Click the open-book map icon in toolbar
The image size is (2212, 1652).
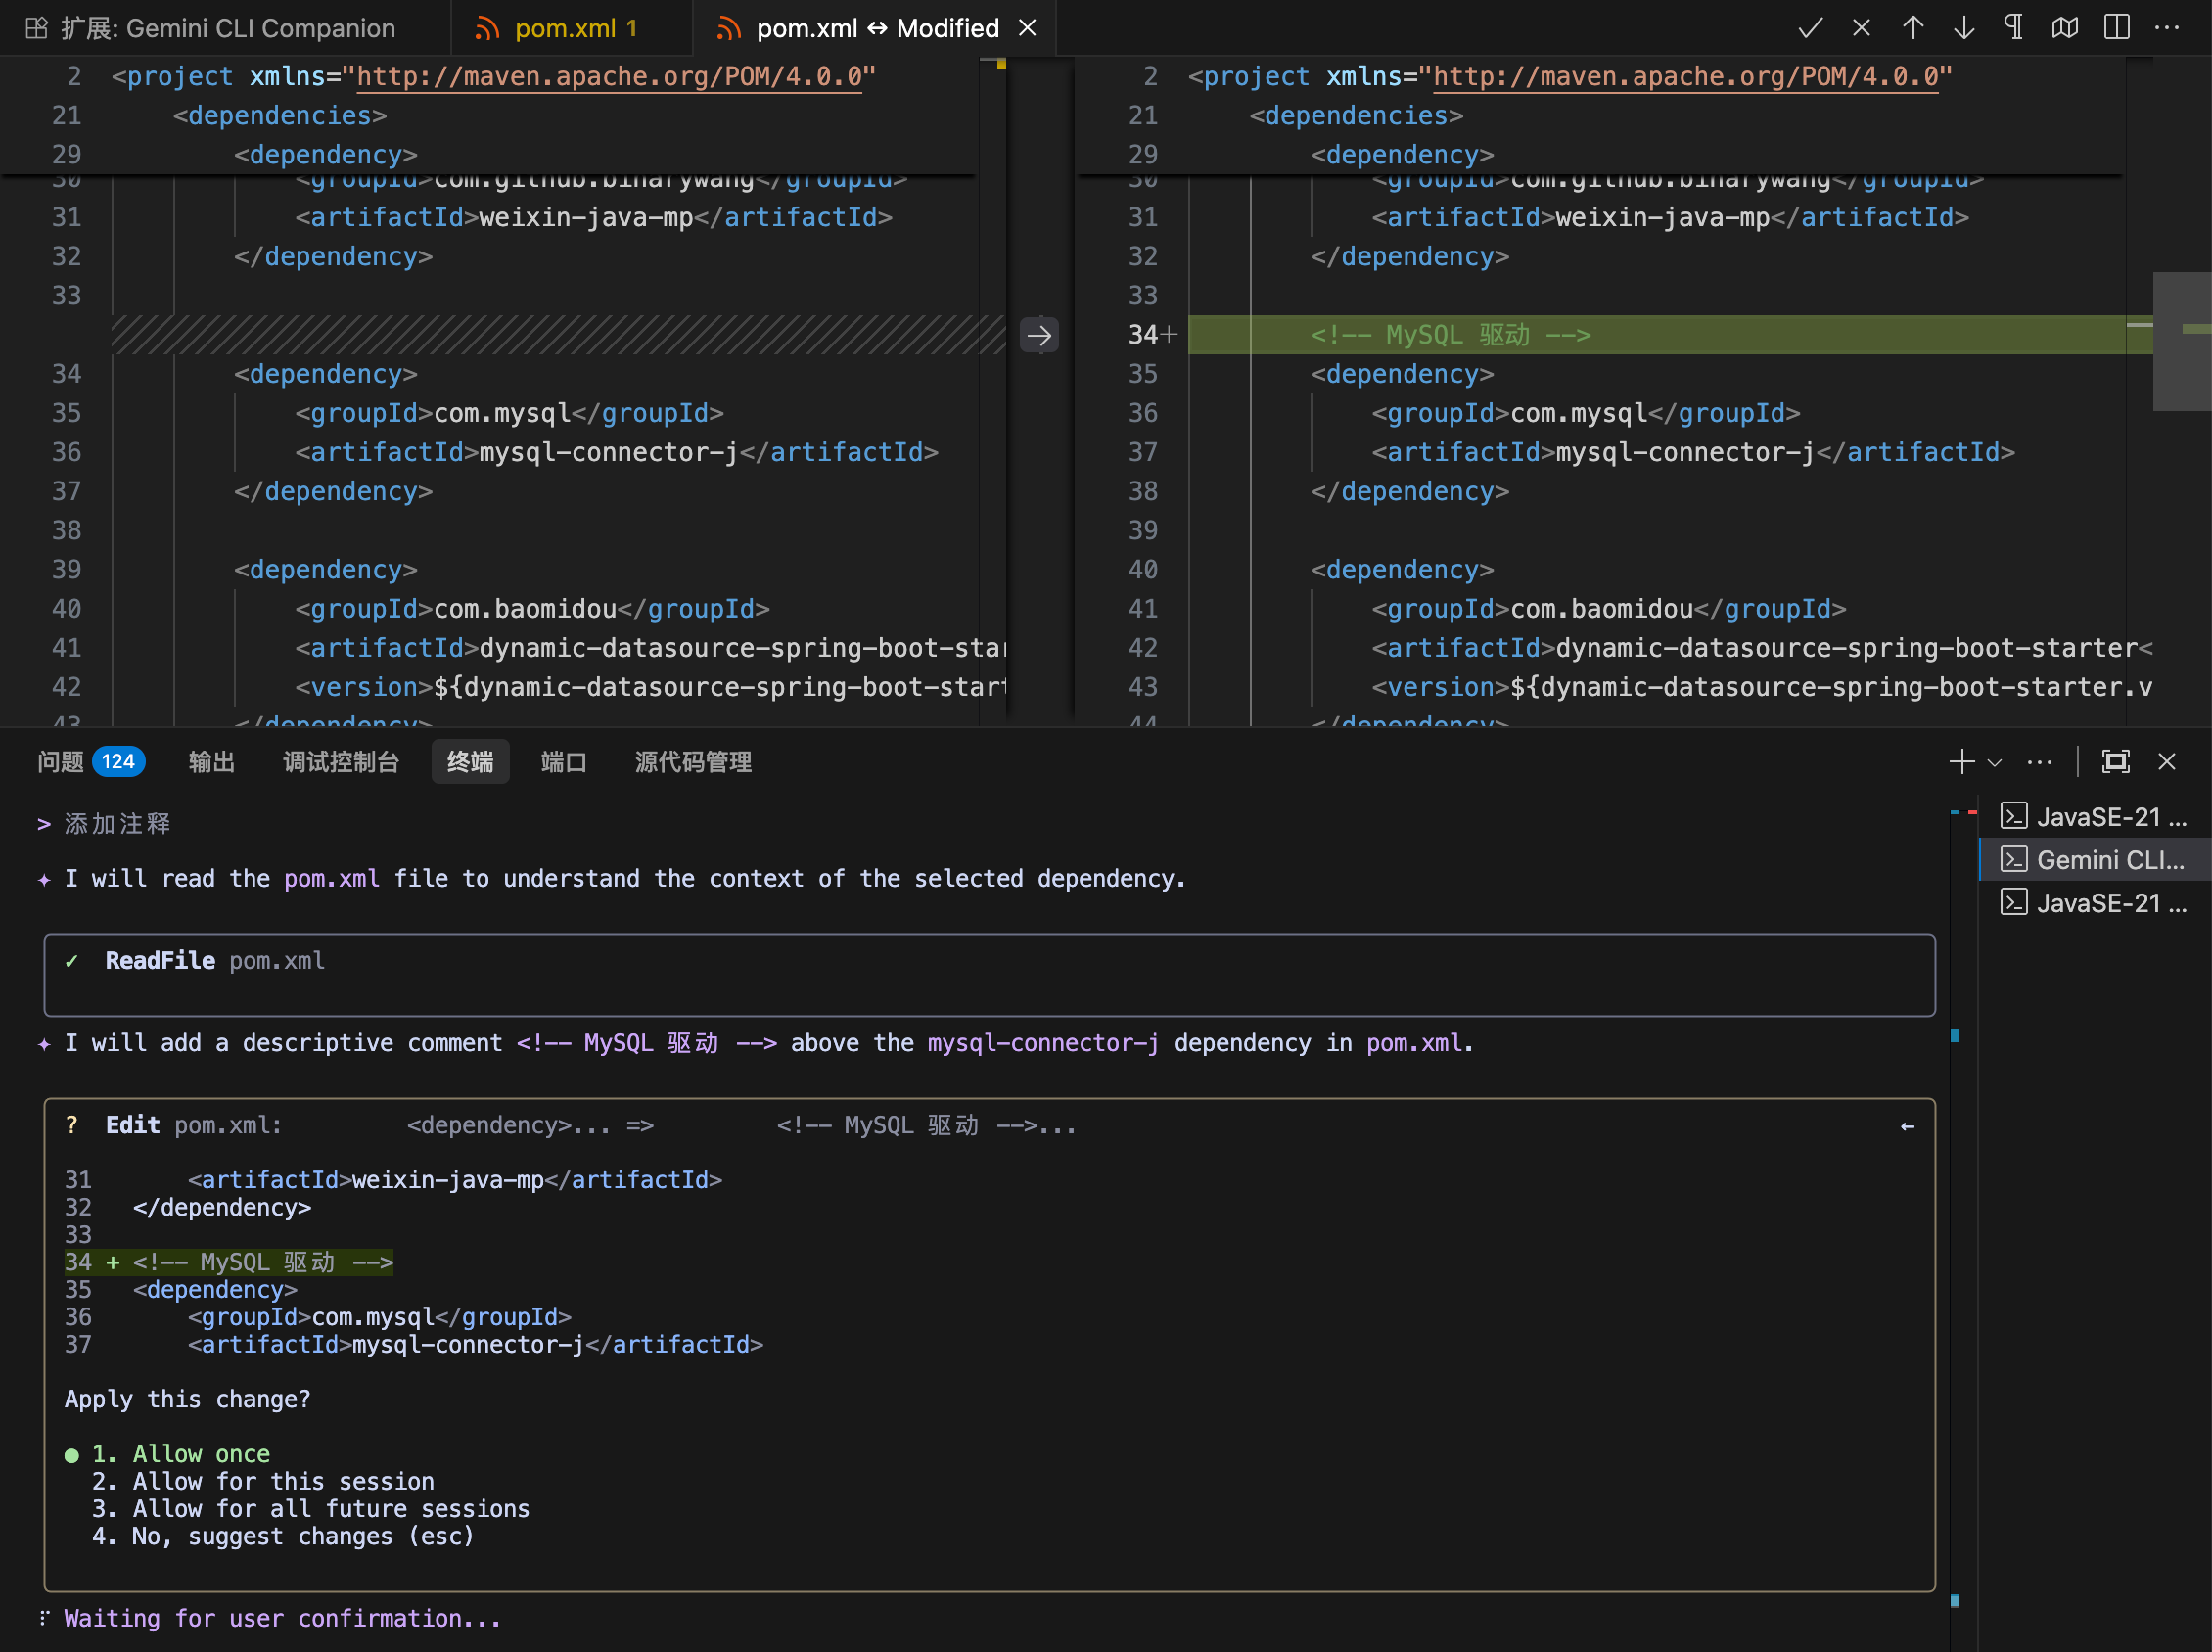coord(2065,28)
